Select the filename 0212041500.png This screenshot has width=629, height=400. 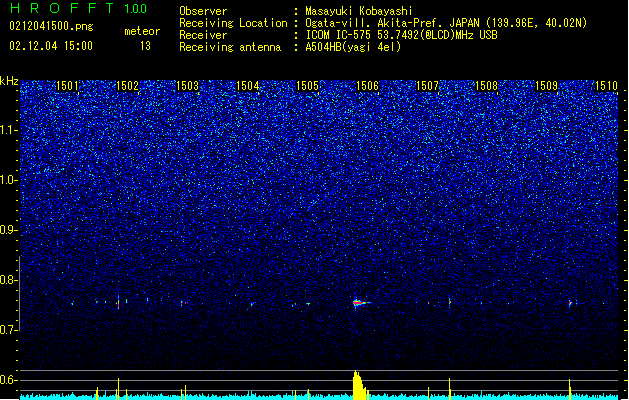coord(51,26)
